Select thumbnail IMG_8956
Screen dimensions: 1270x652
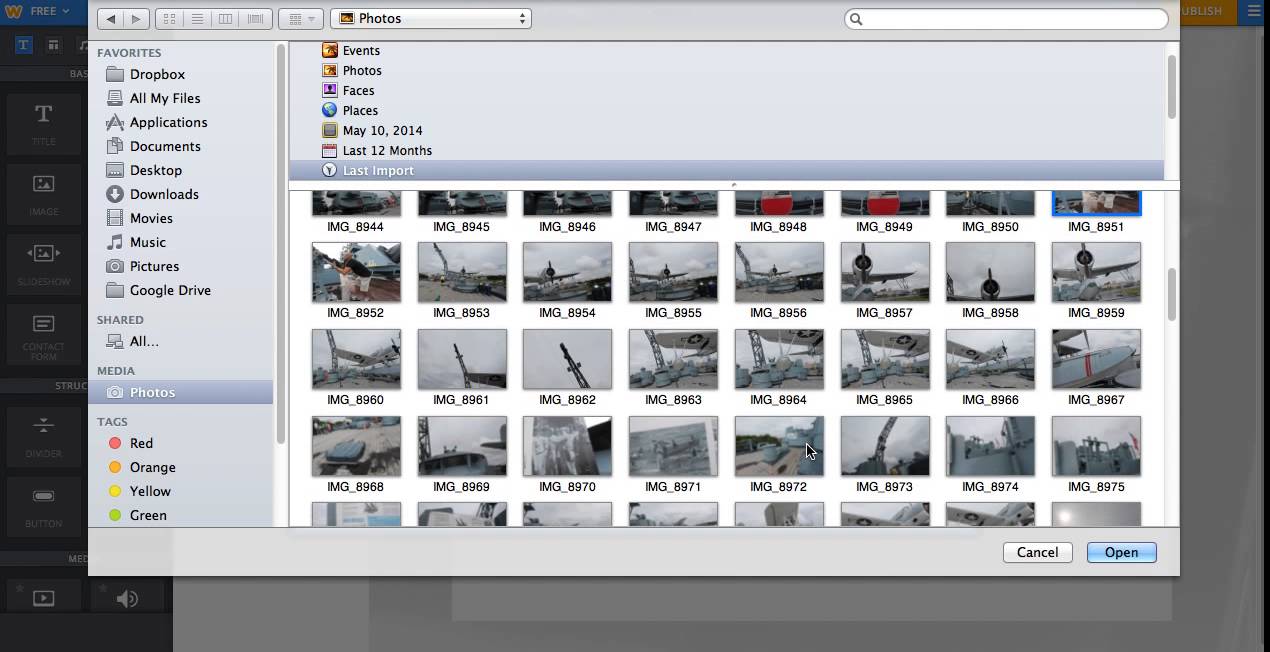779,272
